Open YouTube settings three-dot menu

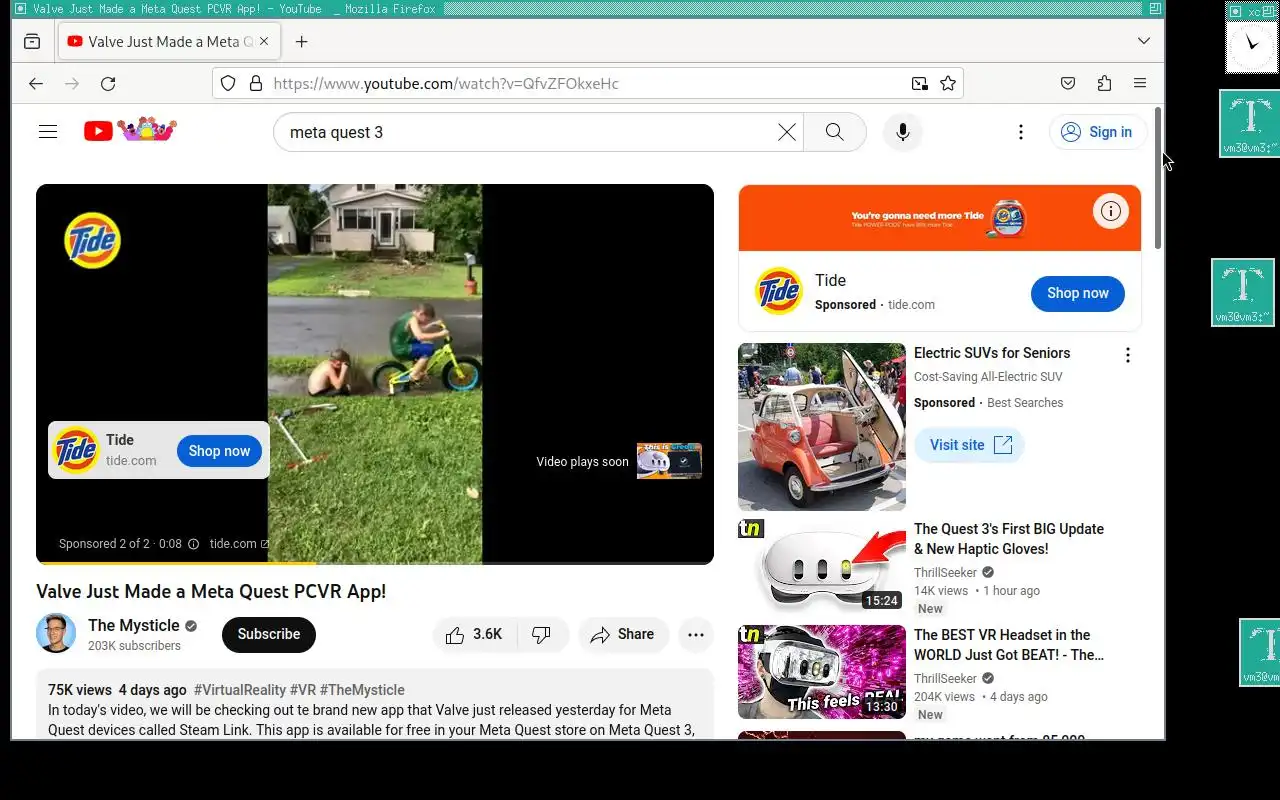pos(1020,132)
